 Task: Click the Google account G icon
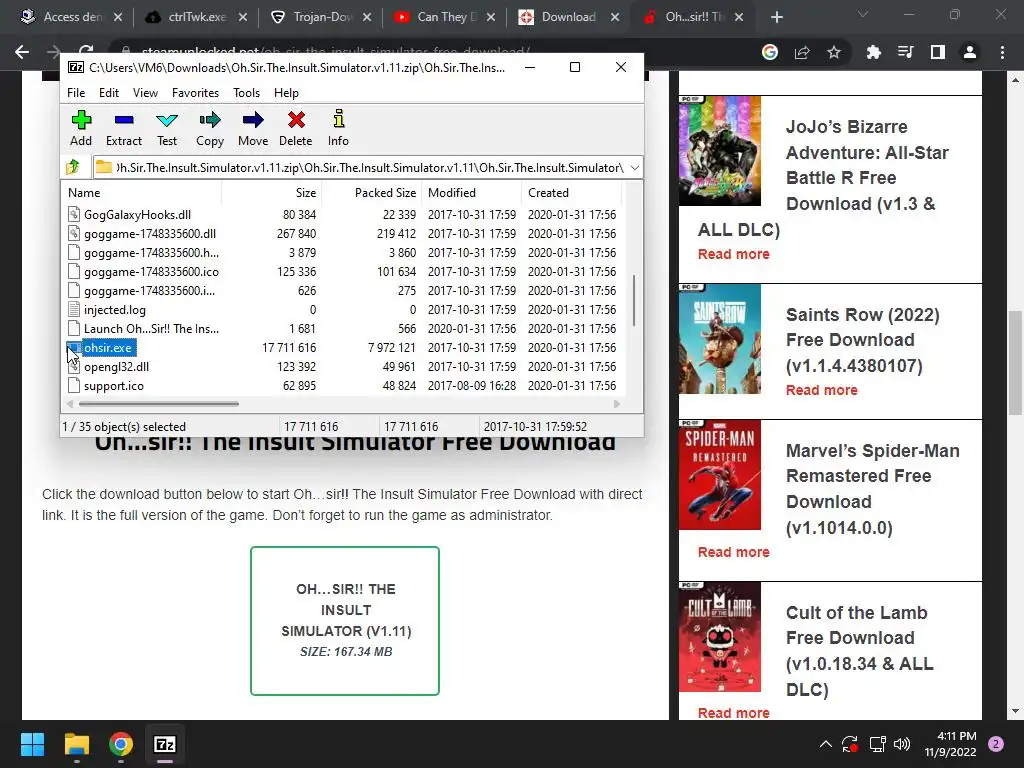pos(770,52)
